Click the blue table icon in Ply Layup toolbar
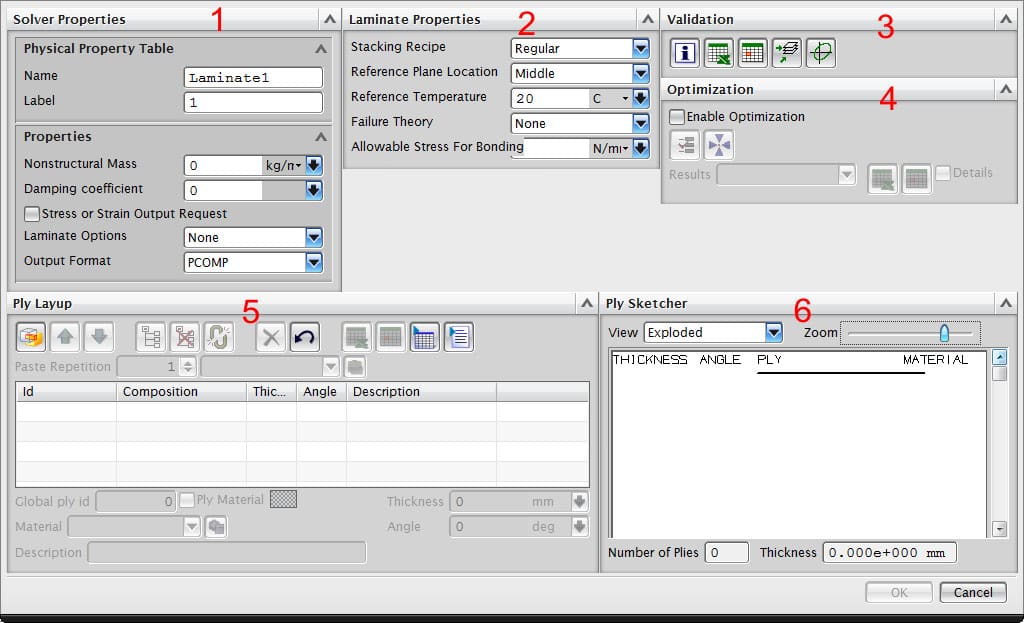1024x623 pixels. (424, 337)
